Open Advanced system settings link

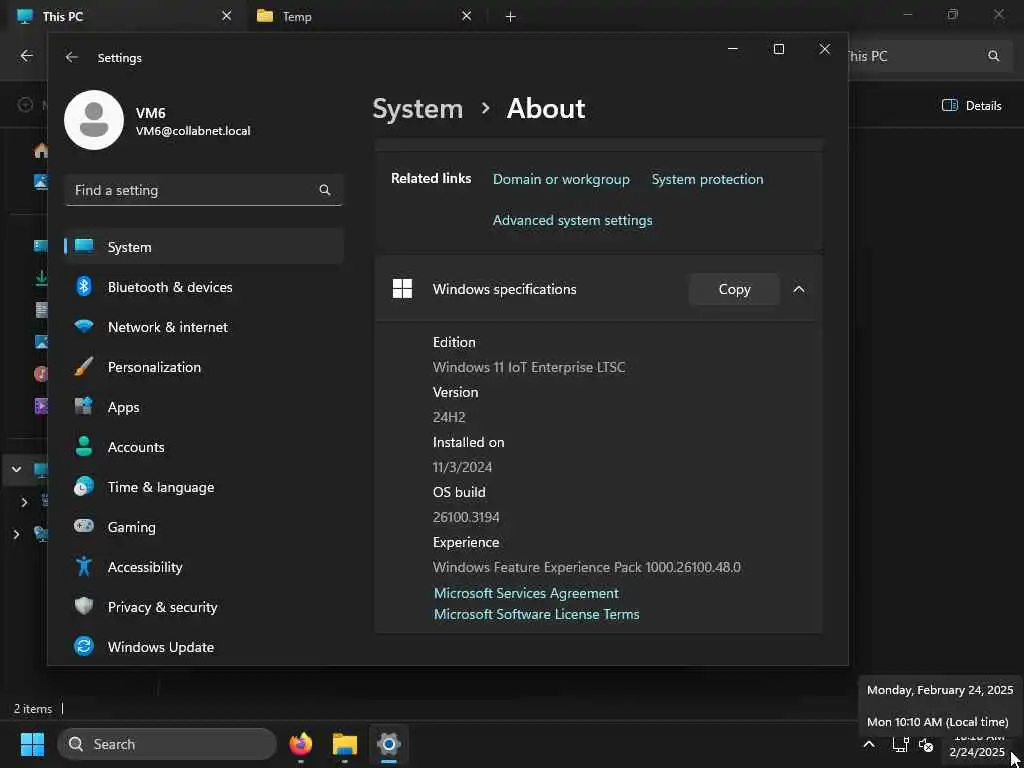tap(572, 220)
